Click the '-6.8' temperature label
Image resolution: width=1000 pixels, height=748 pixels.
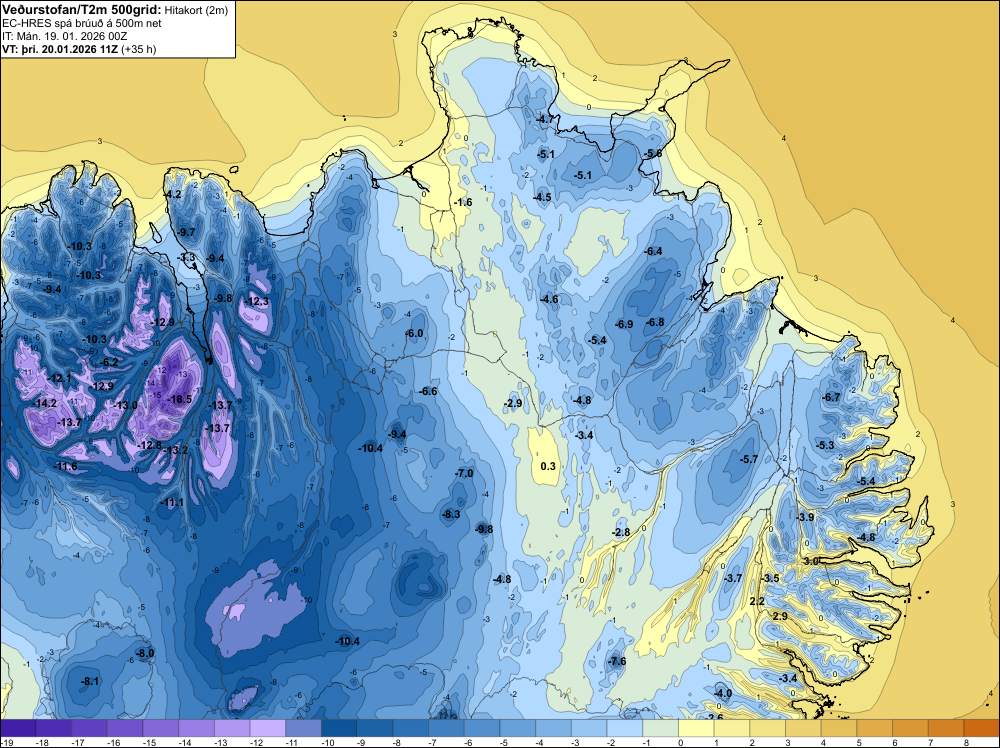[655, 322]
